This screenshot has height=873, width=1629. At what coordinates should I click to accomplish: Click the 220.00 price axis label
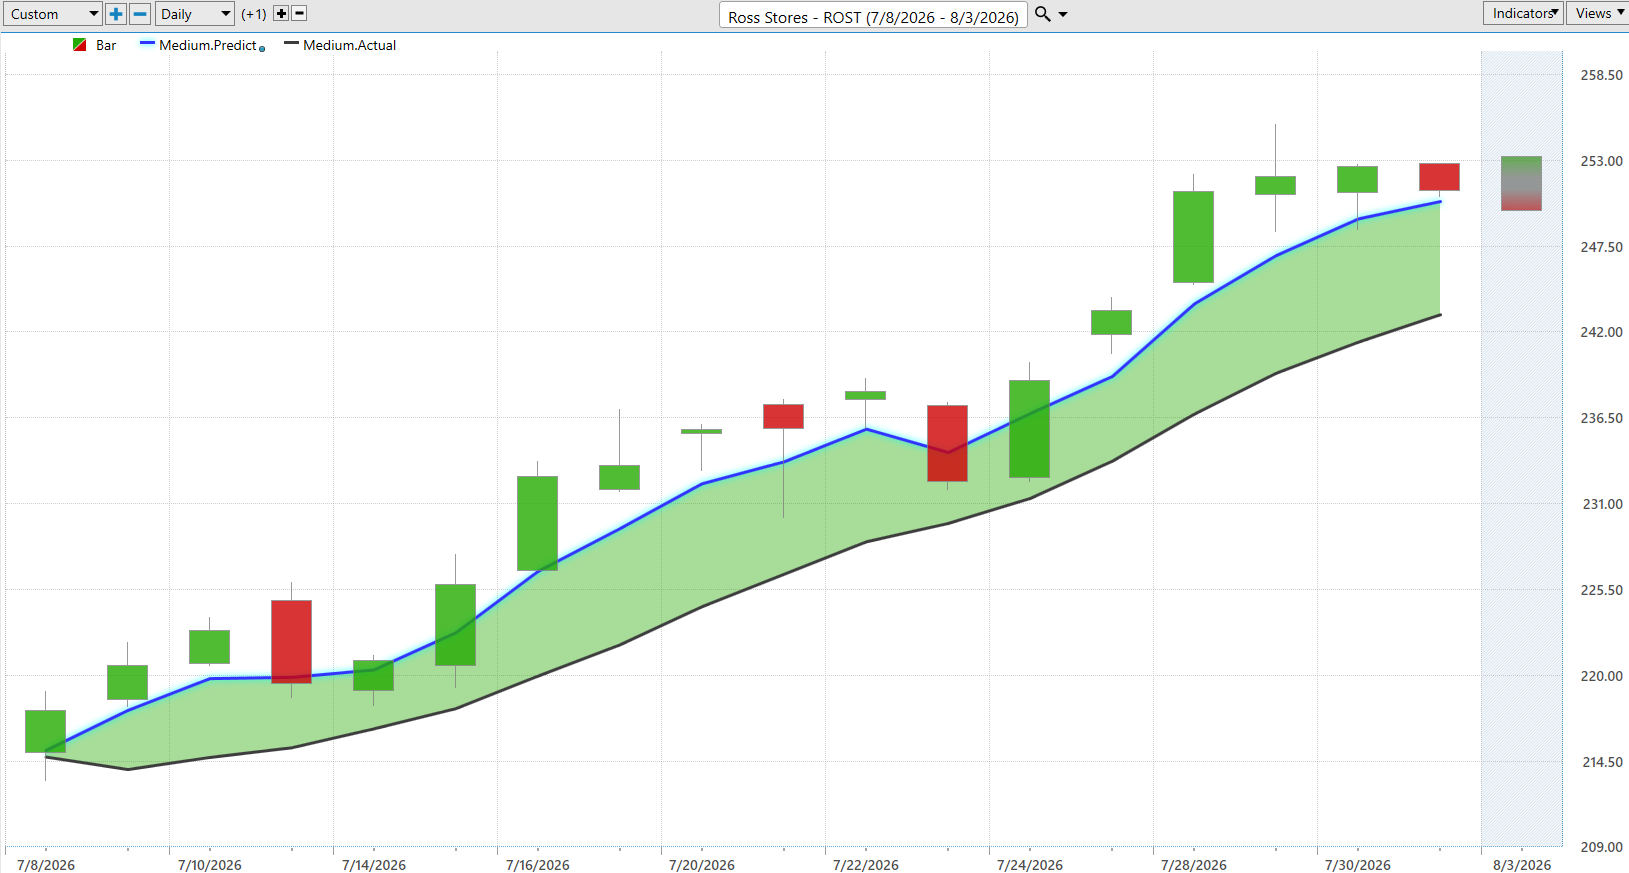1601,676
